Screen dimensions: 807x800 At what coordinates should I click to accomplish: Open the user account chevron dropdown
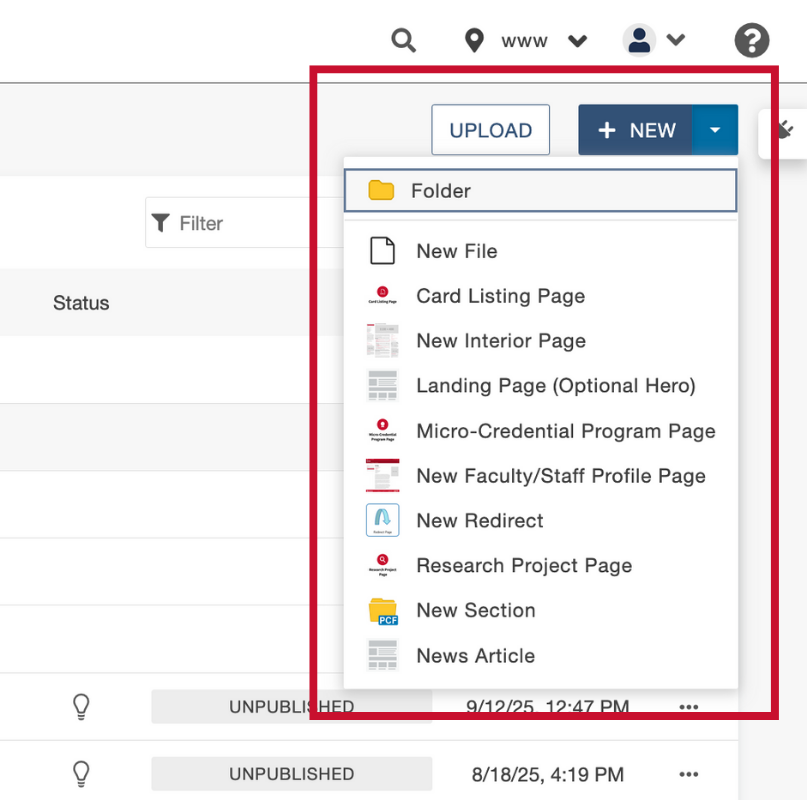click(x=677, y=40)
